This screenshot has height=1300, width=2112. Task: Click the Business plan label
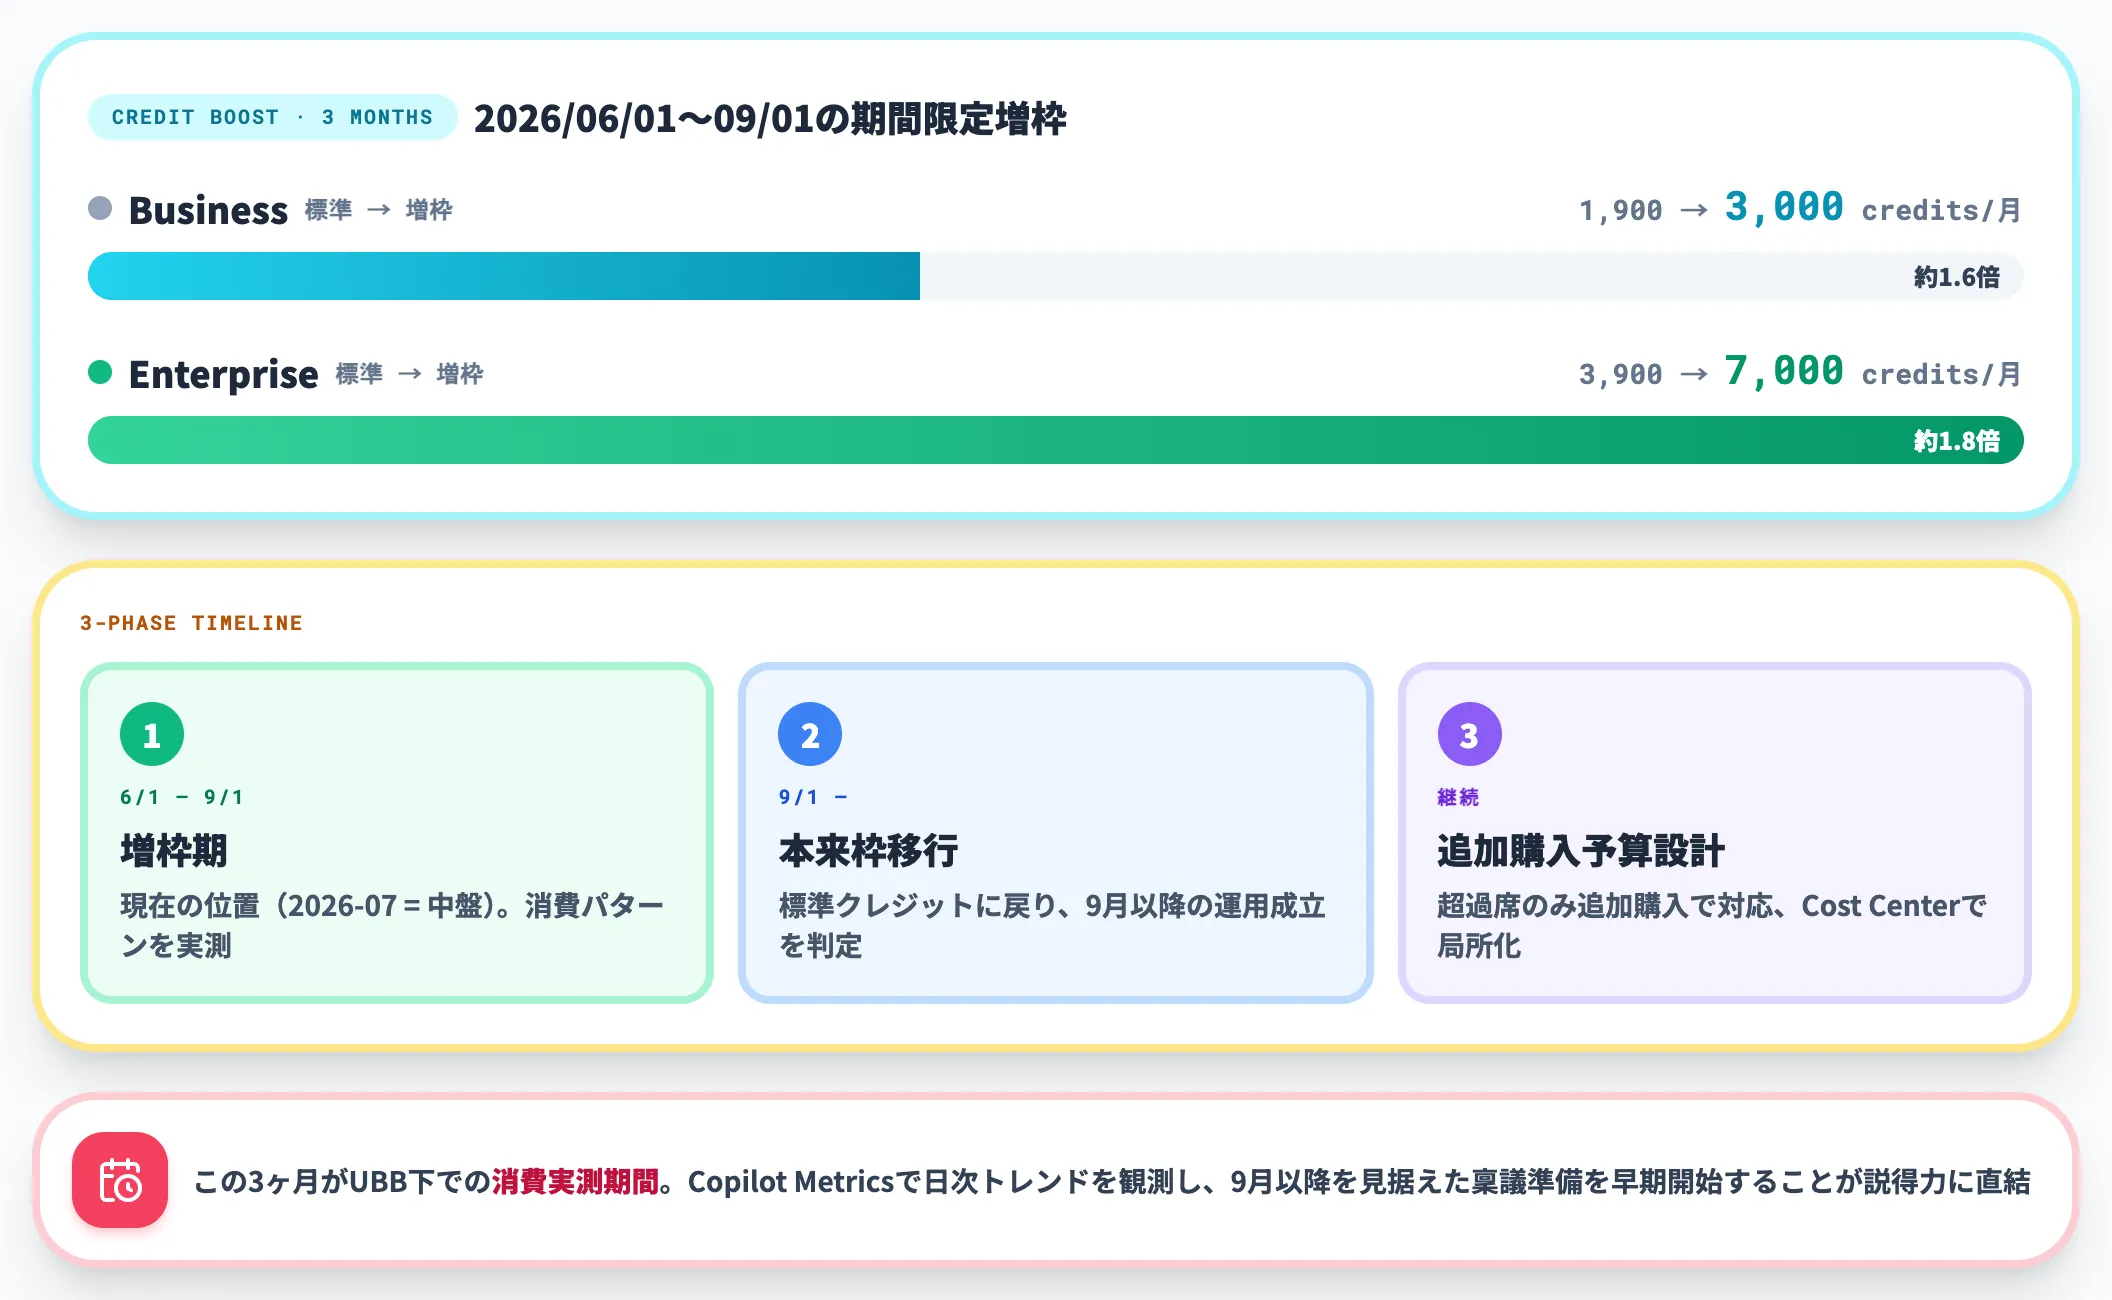point(208,210)
